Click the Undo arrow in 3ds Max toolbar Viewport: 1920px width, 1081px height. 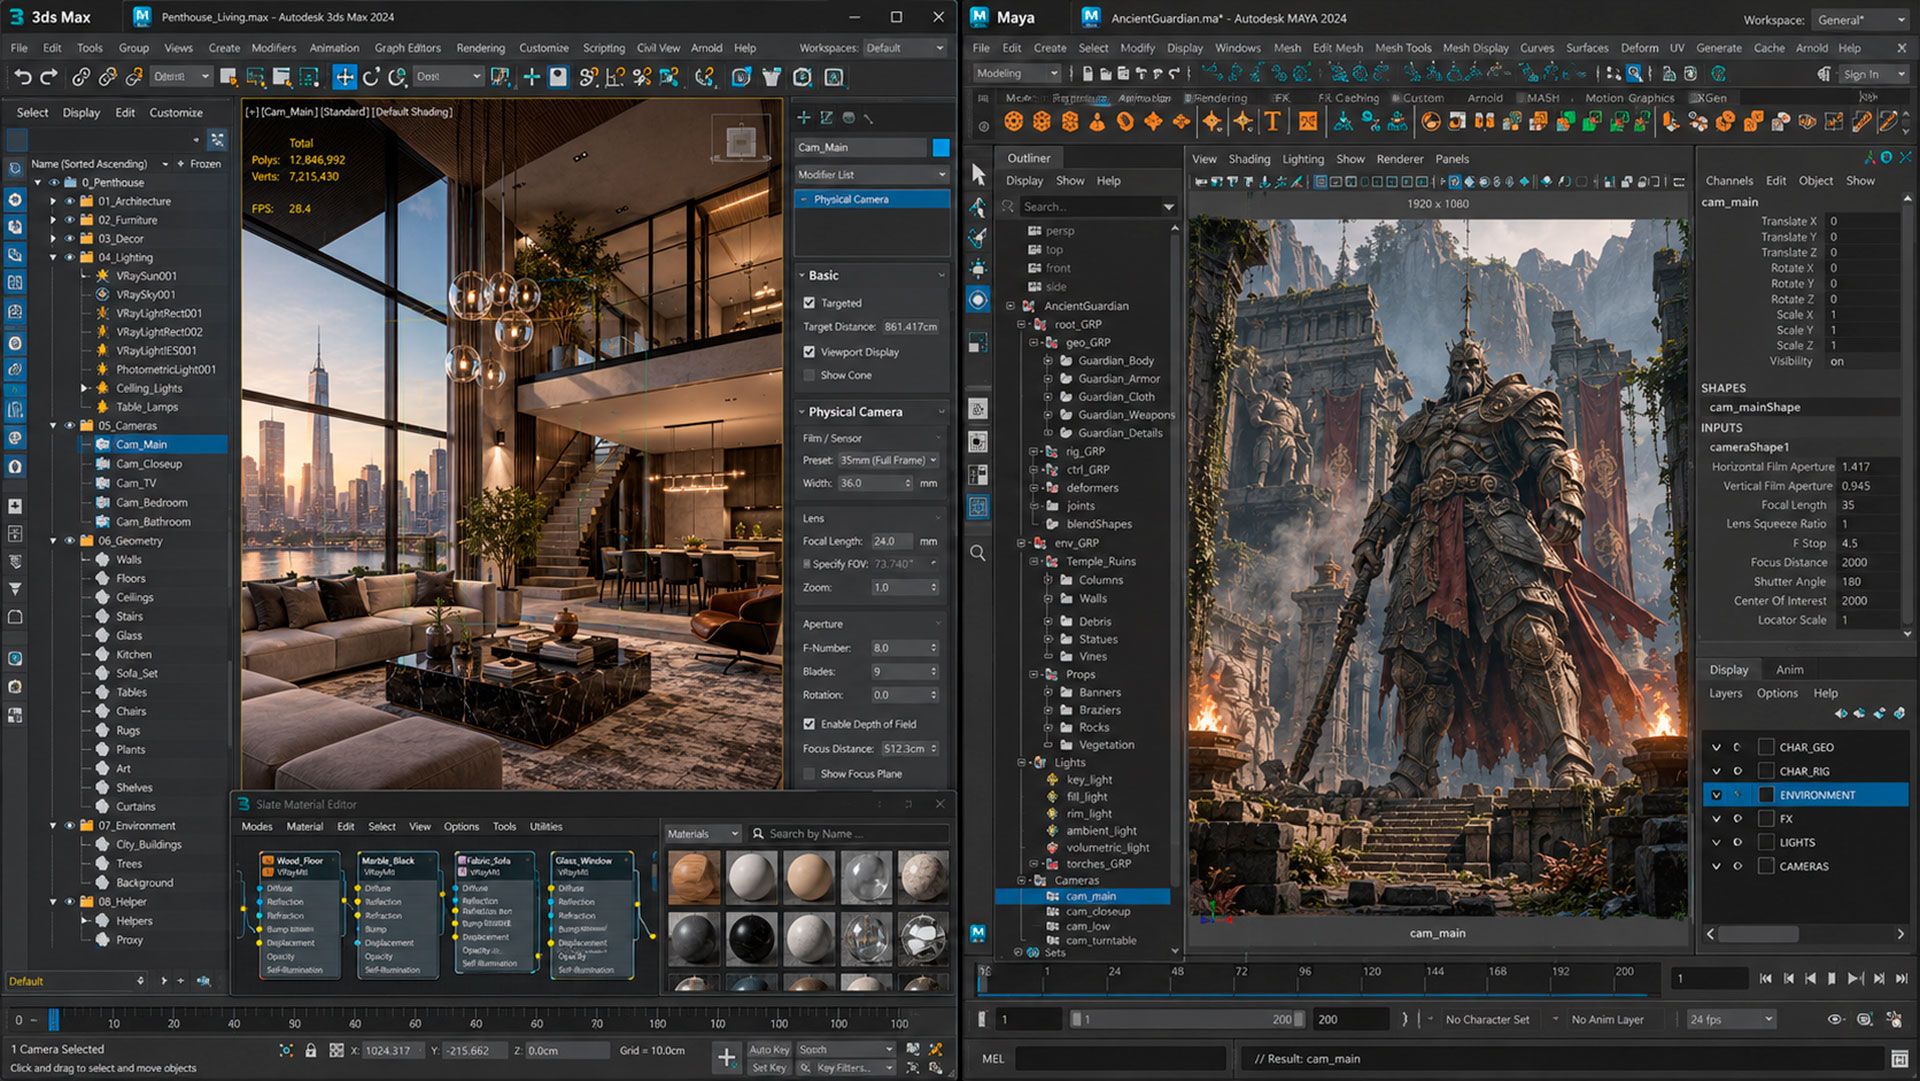click(x=22, y=77)
